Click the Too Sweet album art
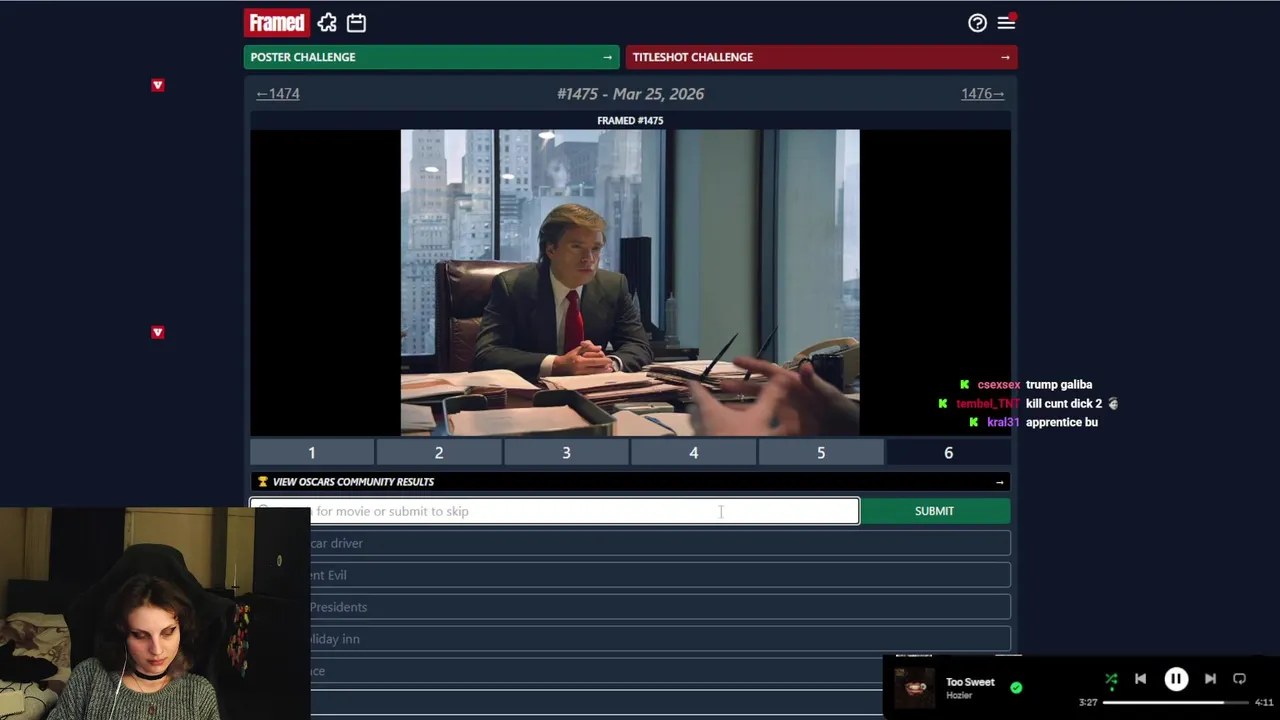 [x=914, y=687]
